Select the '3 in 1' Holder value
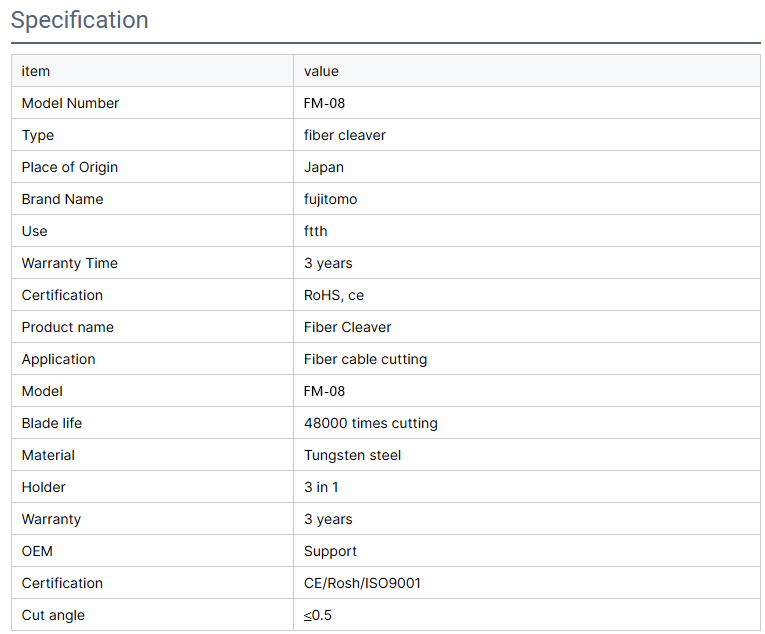 (x=321, y=487)
